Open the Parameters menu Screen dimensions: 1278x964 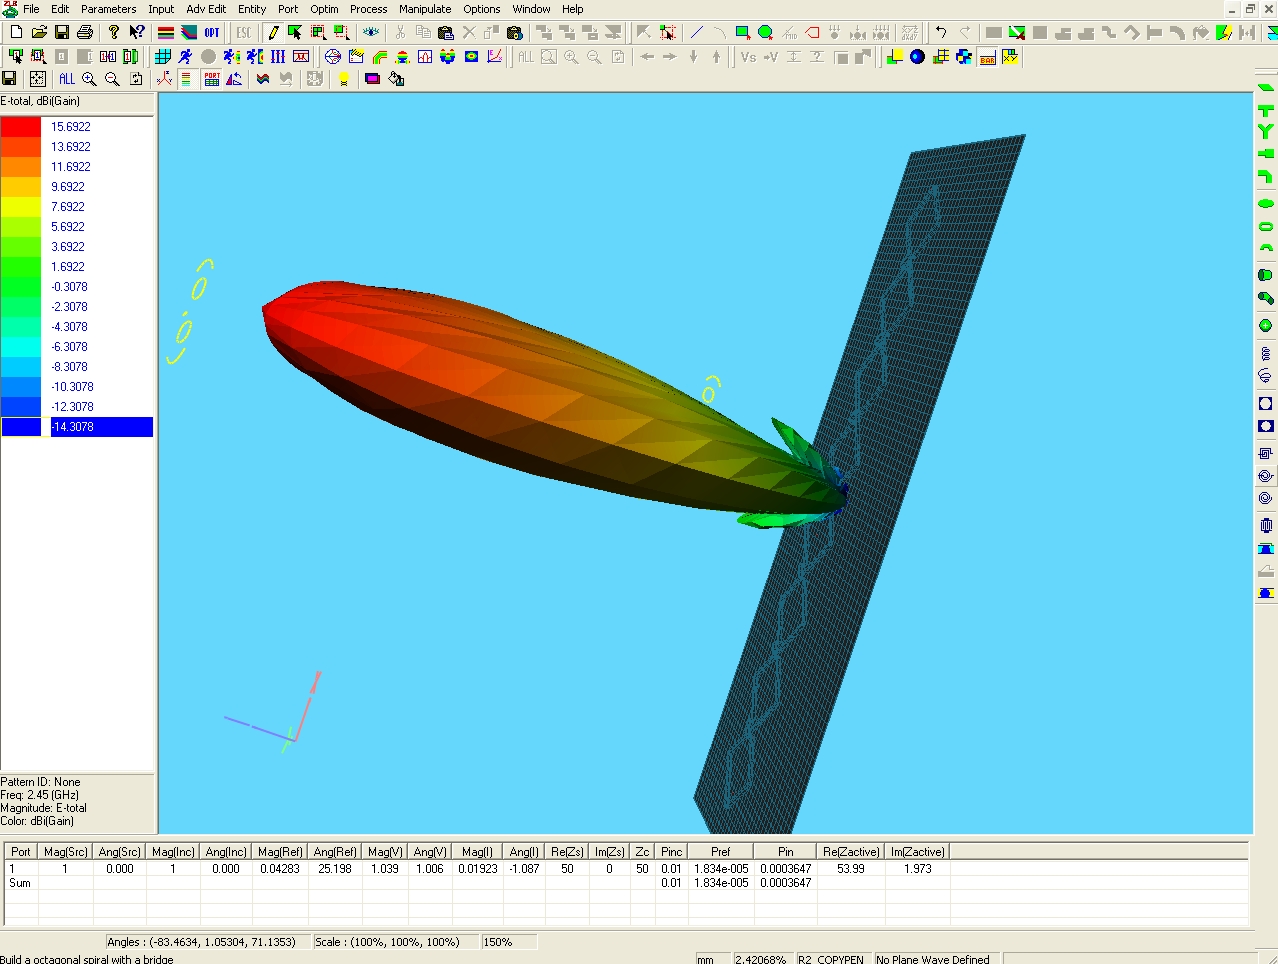click(108, 9)
